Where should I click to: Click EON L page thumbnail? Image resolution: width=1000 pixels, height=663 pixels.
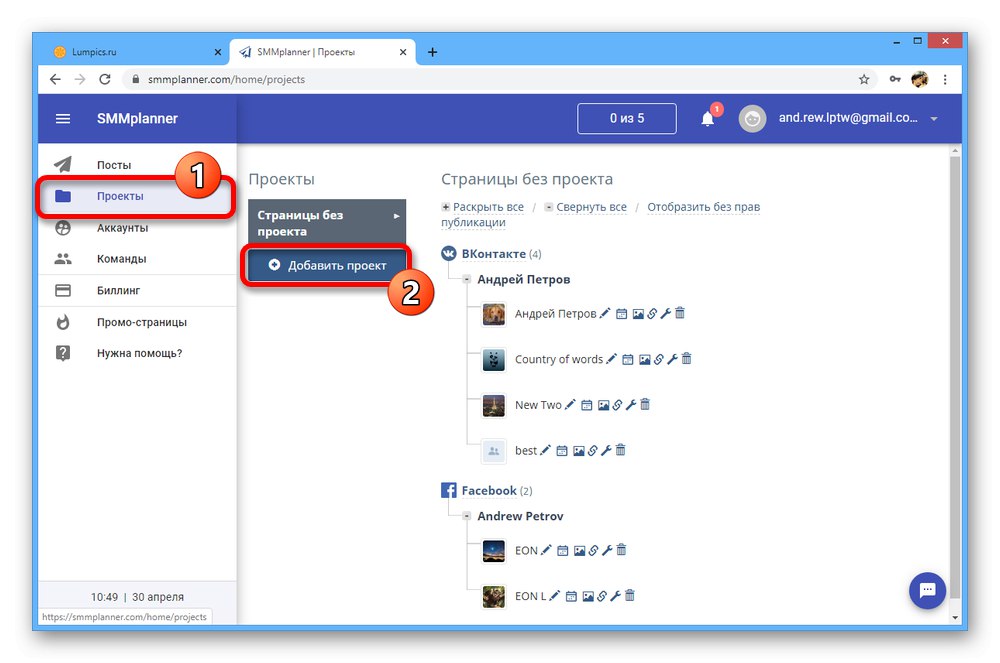point(494,597)
